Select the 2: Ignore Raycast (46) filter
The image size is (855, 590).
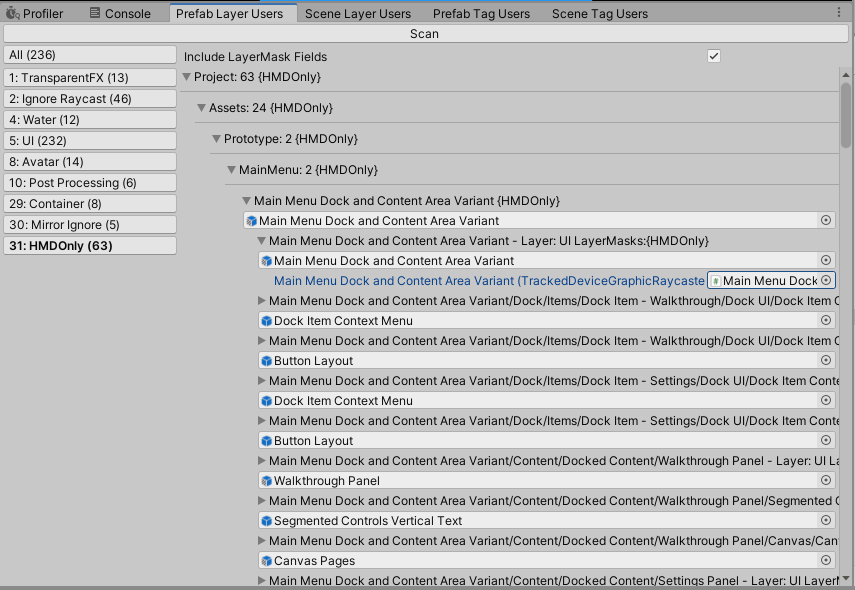pyautogui.click(x=90, y=99)
